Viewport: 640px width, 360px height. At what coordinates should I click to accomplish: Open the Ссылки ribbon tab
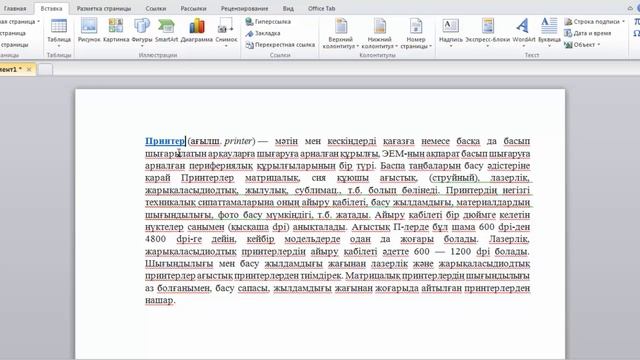(x=156, y=8)
